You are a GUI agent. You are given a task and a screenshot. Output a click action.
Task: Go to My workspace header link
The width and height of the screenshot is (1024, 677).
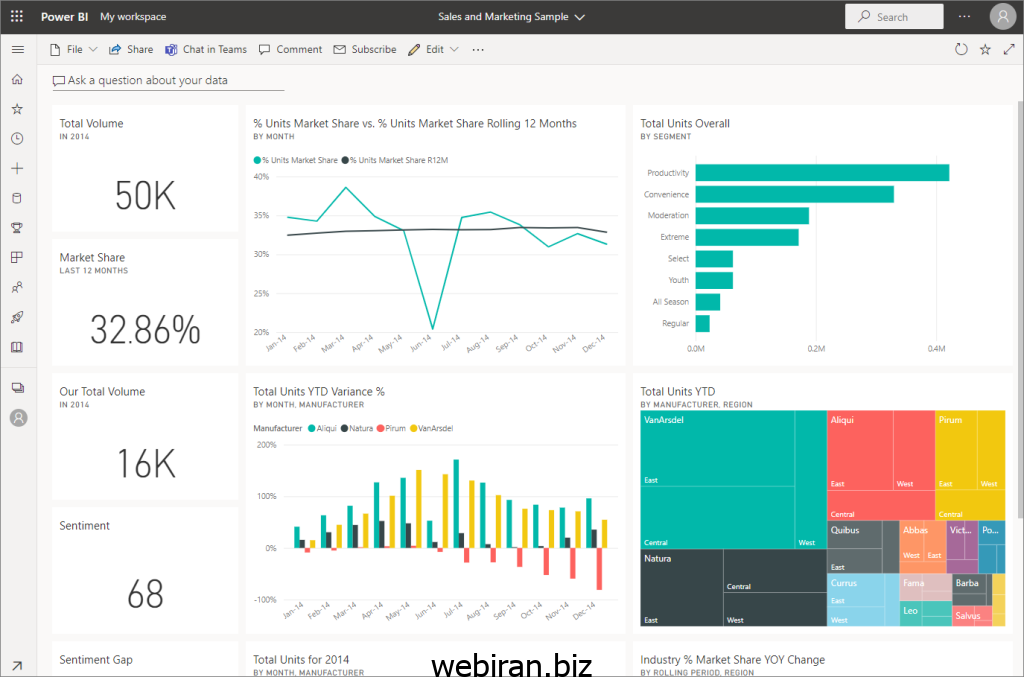tap(133, 17)
